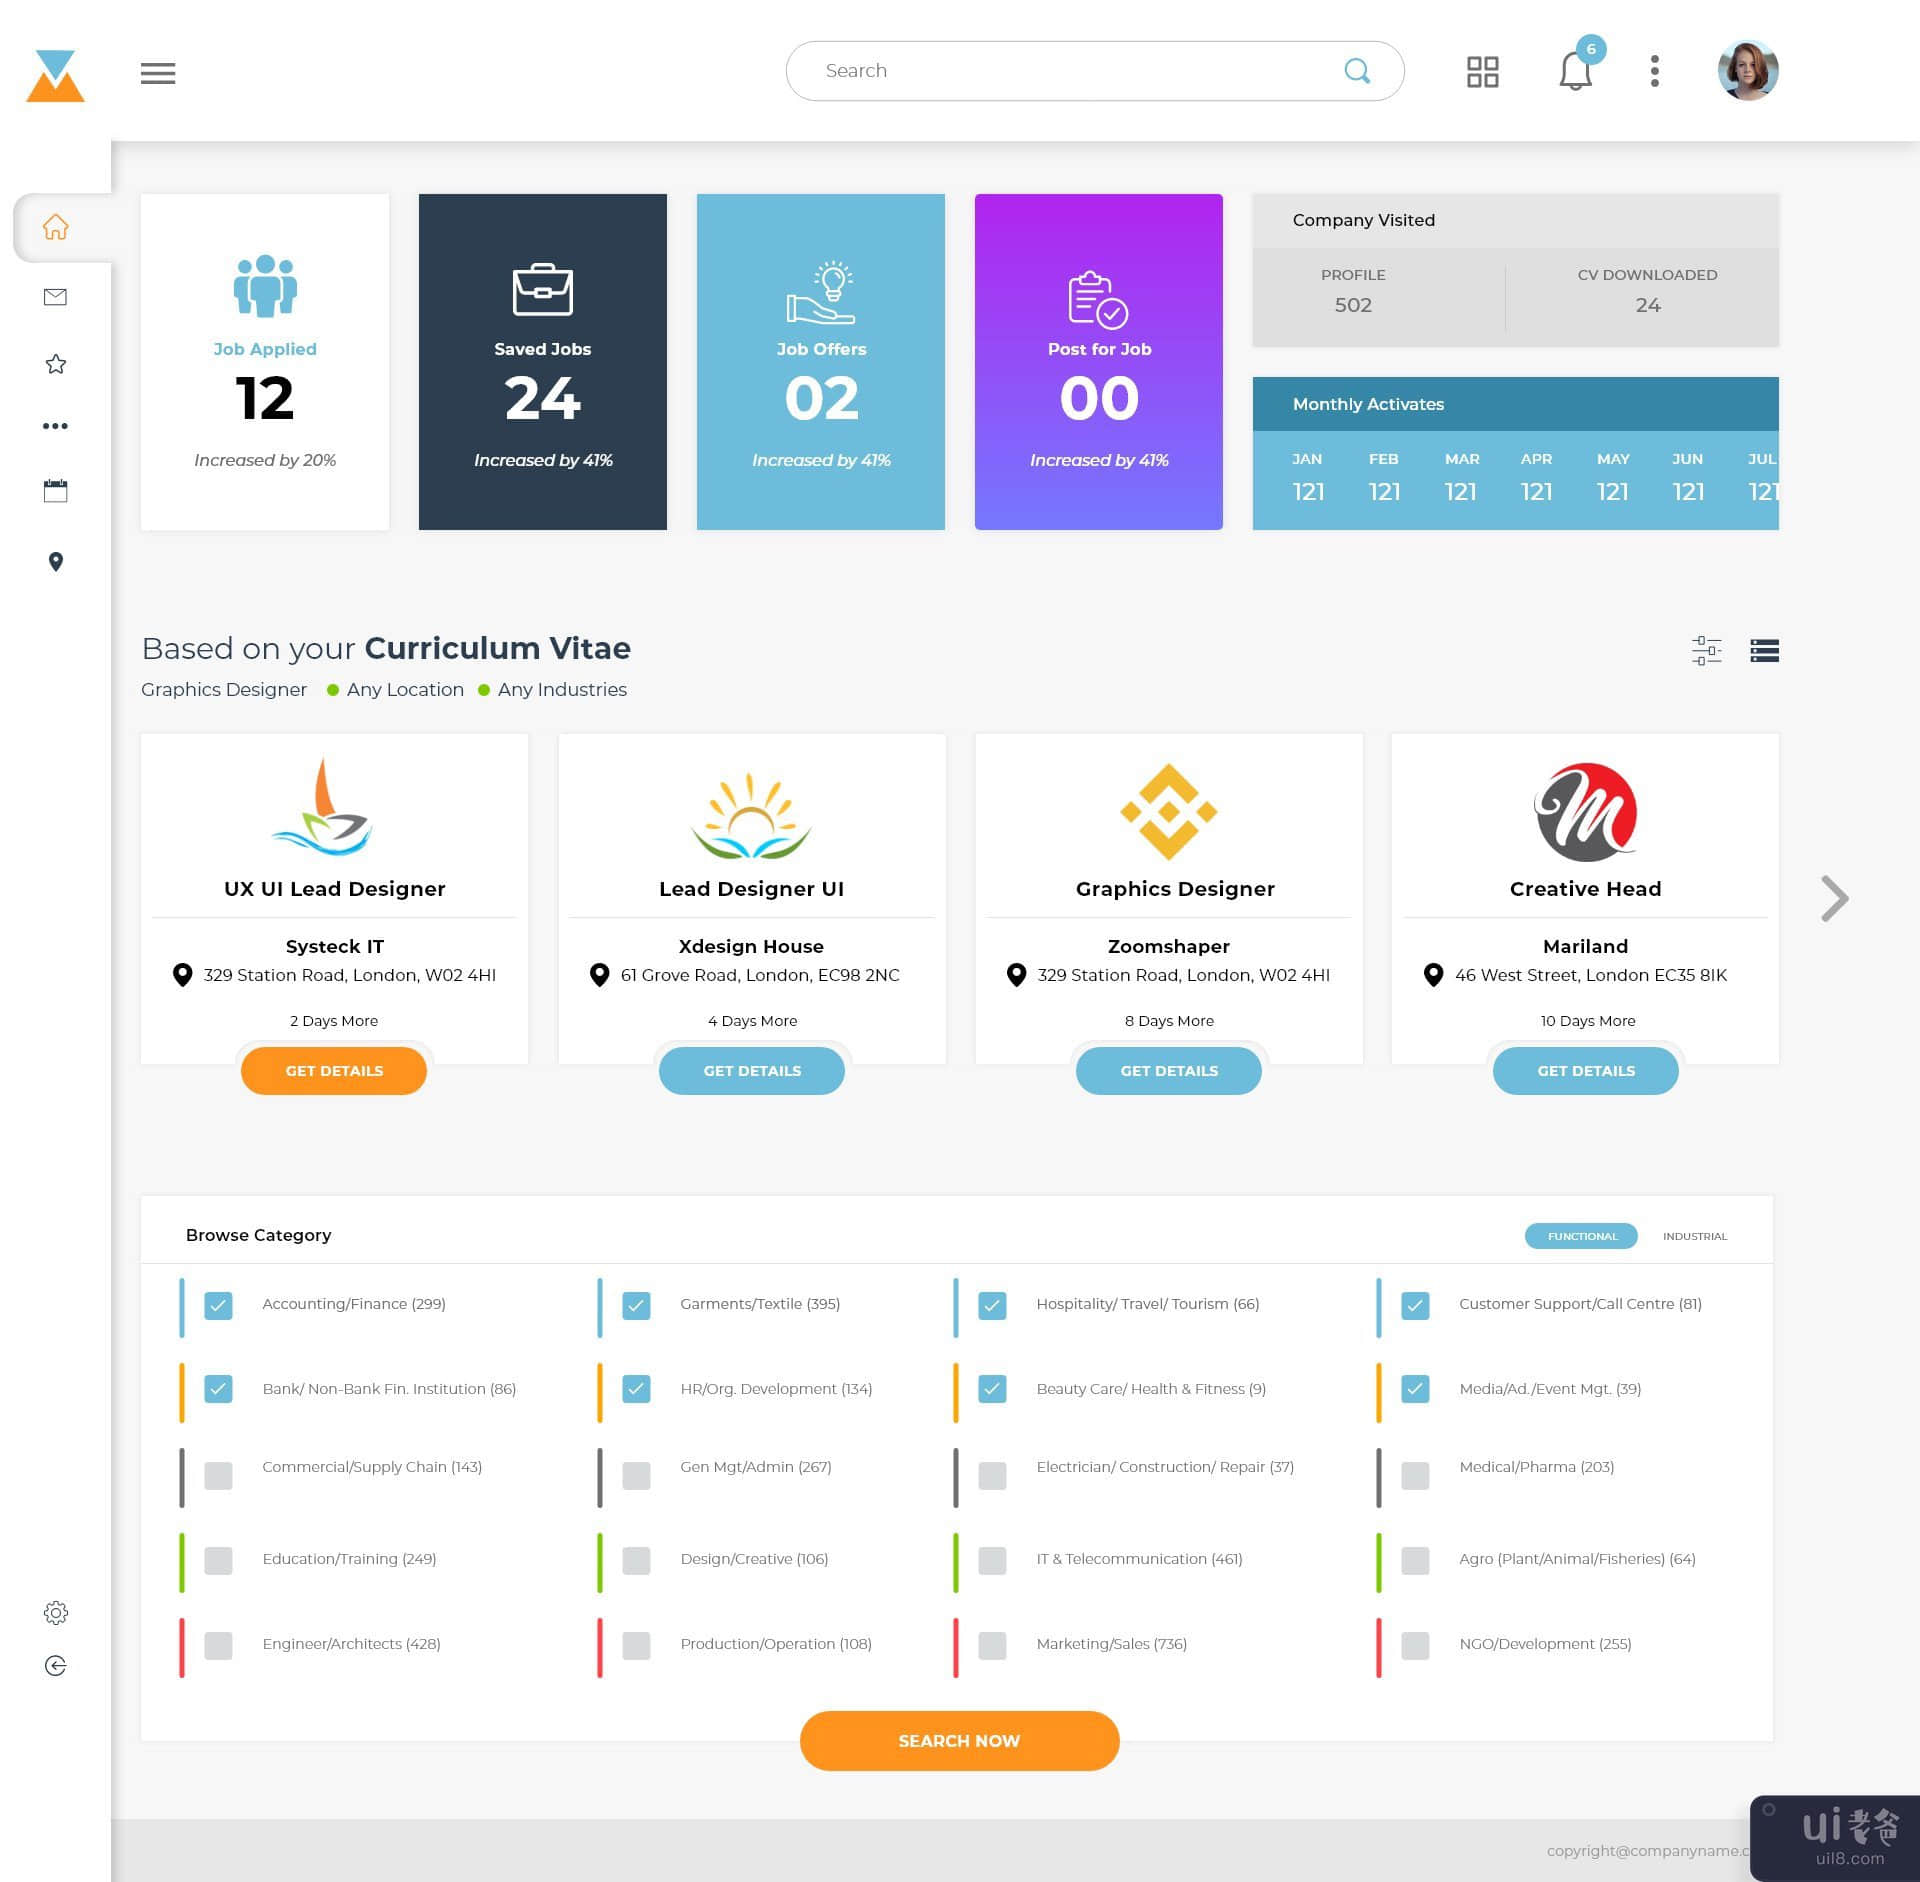Click Get Details for UX UI Lead Designer

334,1070
